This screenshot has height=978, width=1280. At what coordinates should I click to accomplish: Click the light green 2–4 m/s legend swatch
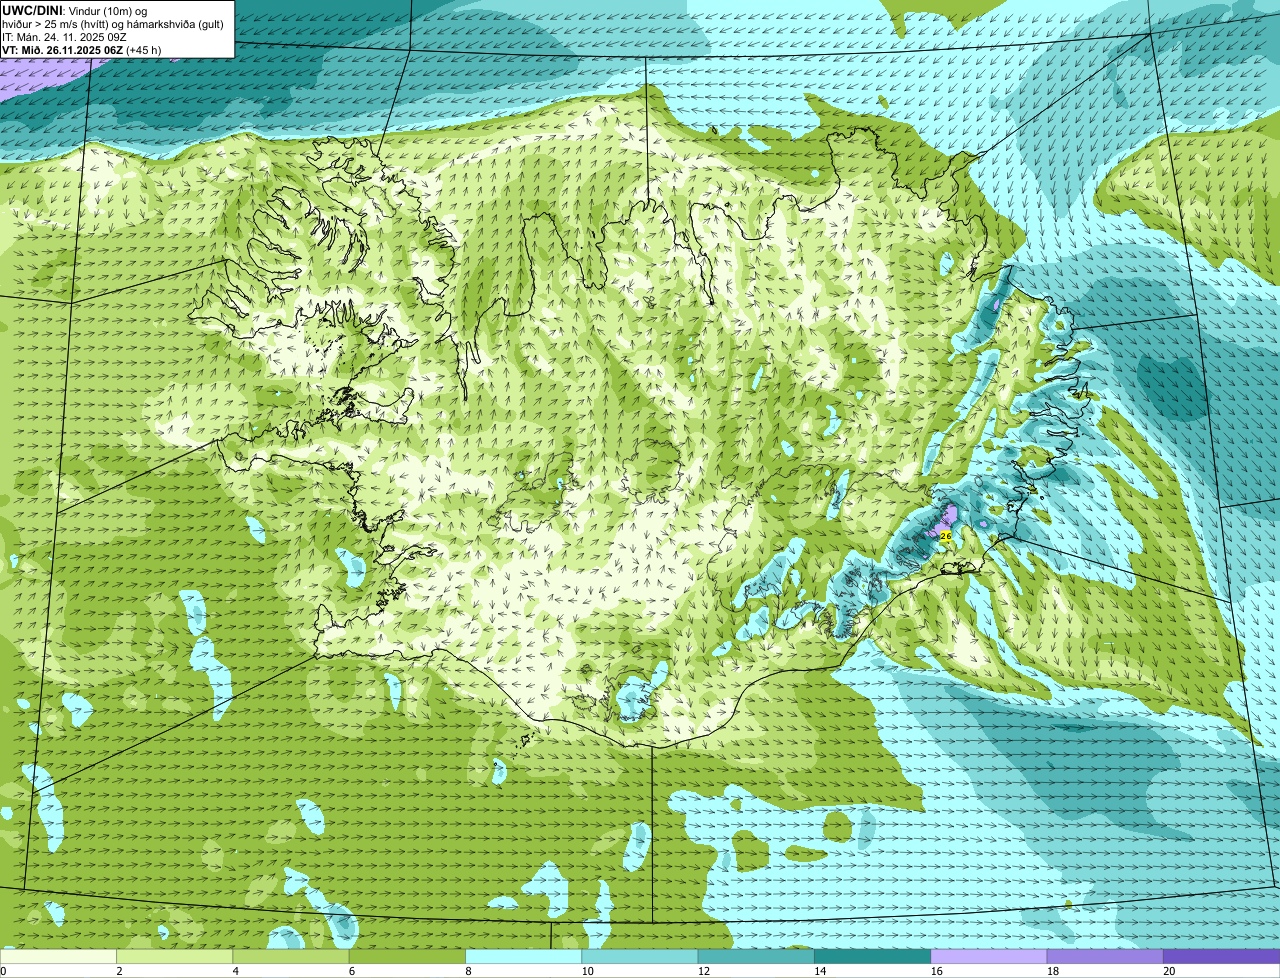click(174, 956)
